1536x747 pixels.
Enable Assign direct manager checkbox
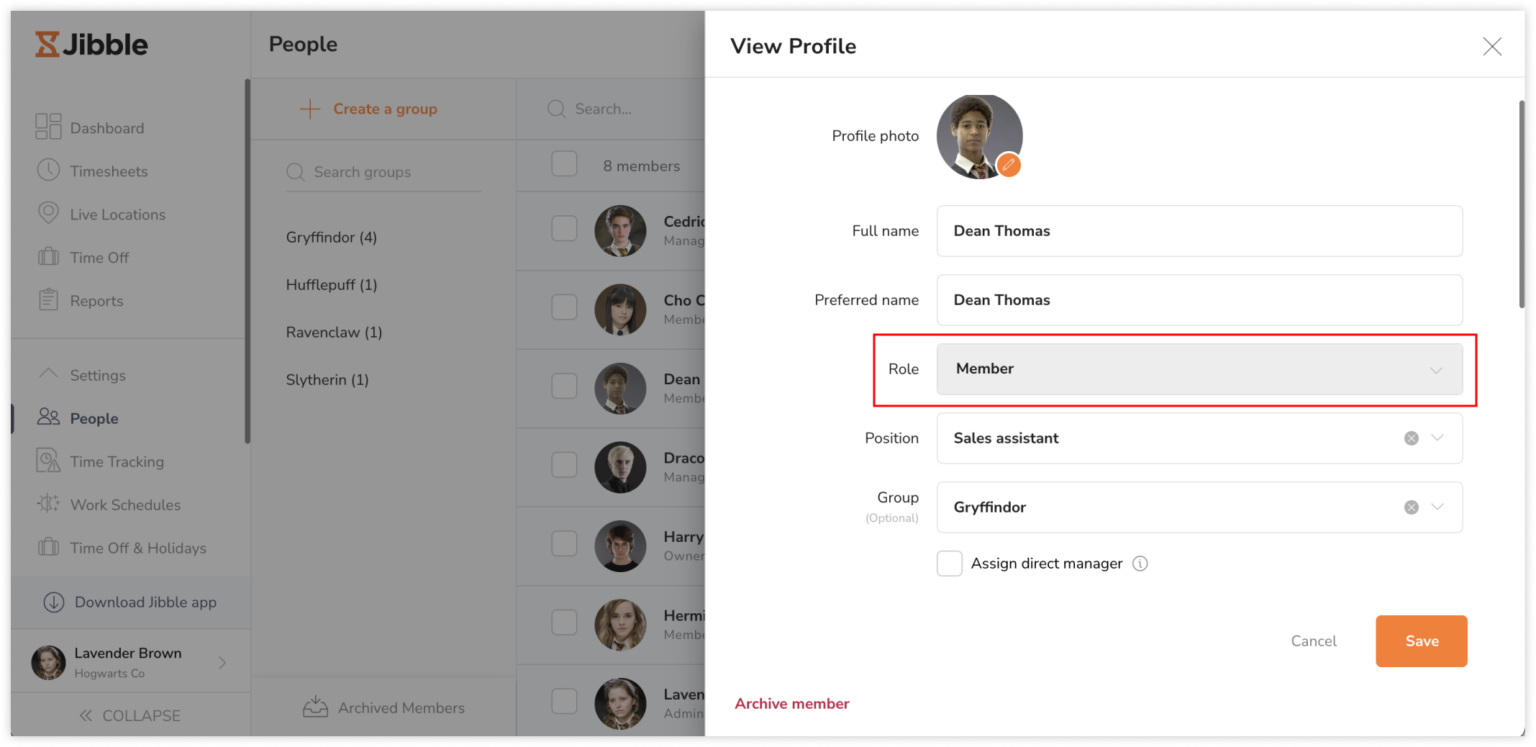coord(949,563)
